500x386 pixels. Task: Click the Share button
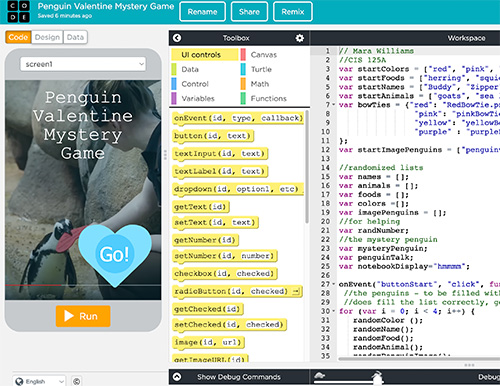249,12
